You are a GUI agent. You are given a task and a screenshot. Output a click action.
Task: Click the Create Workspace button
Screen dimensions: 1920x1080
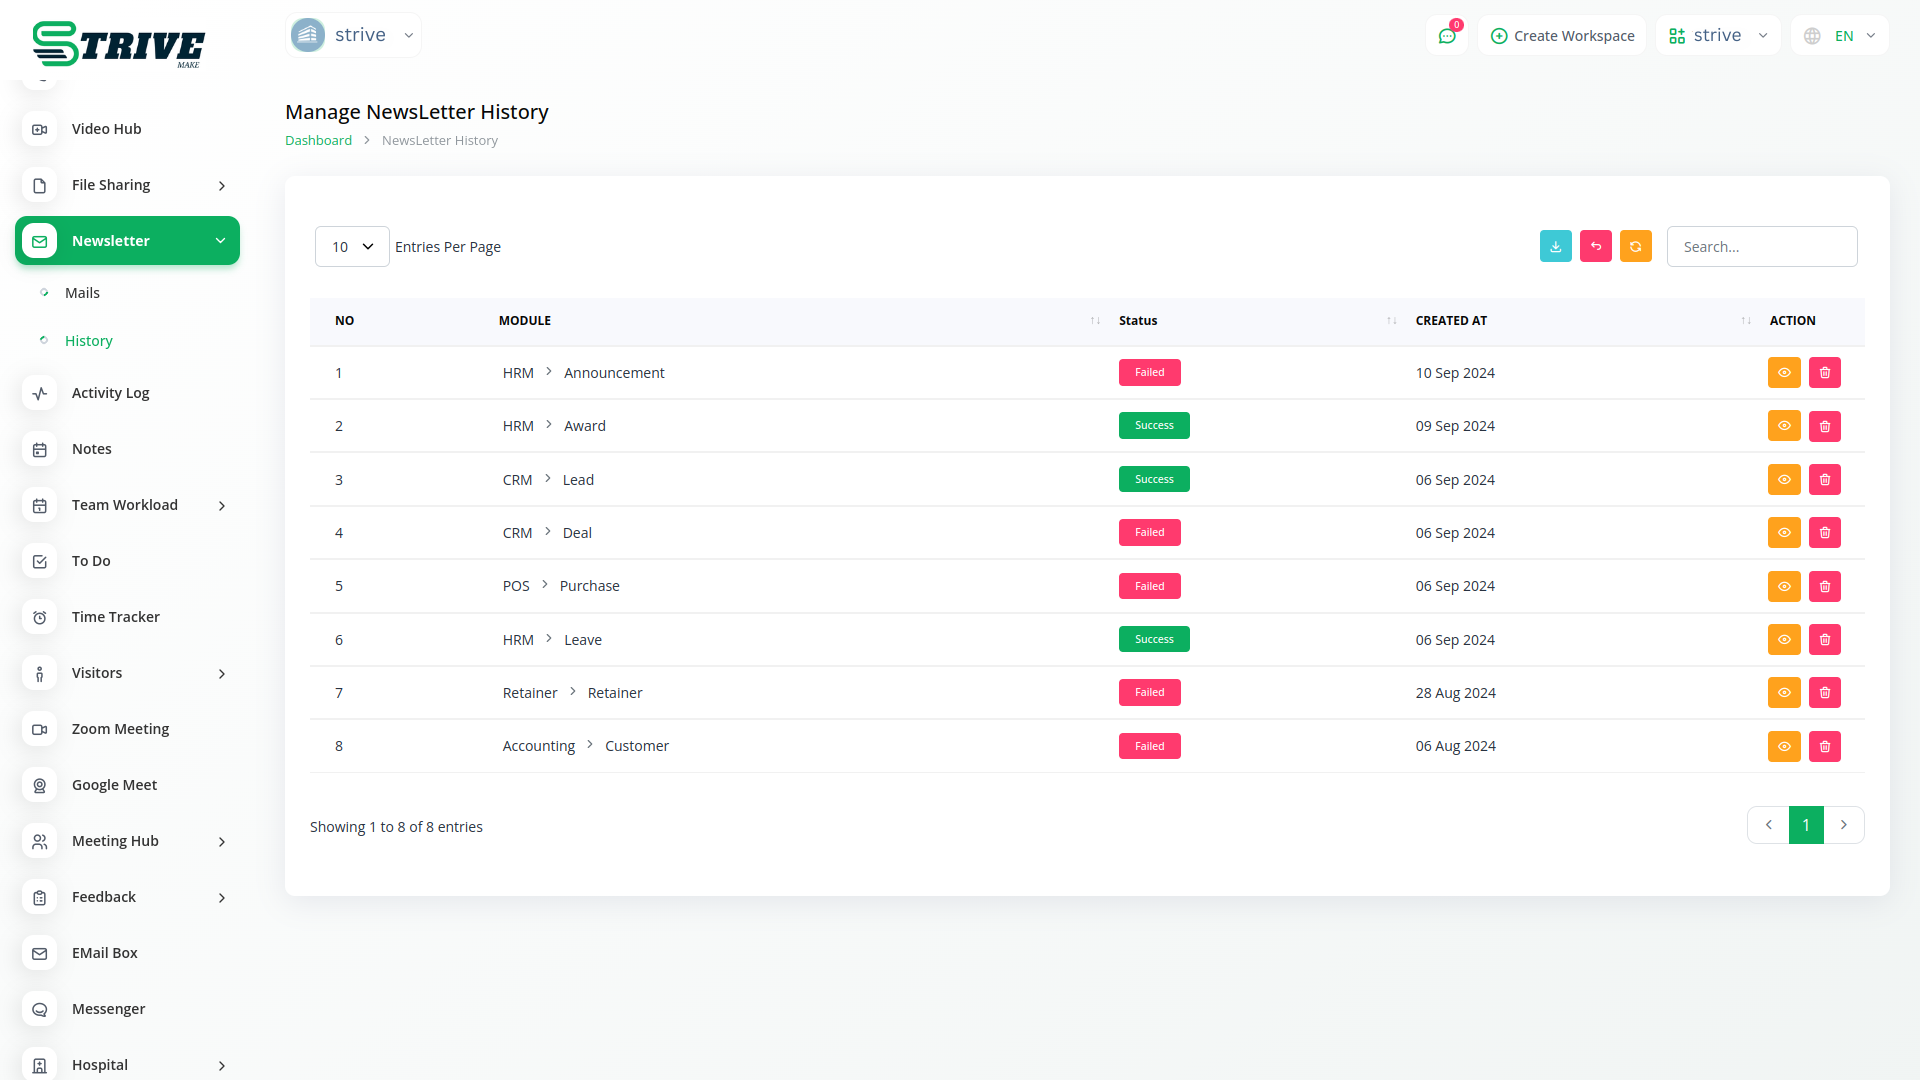point(1562,36)
